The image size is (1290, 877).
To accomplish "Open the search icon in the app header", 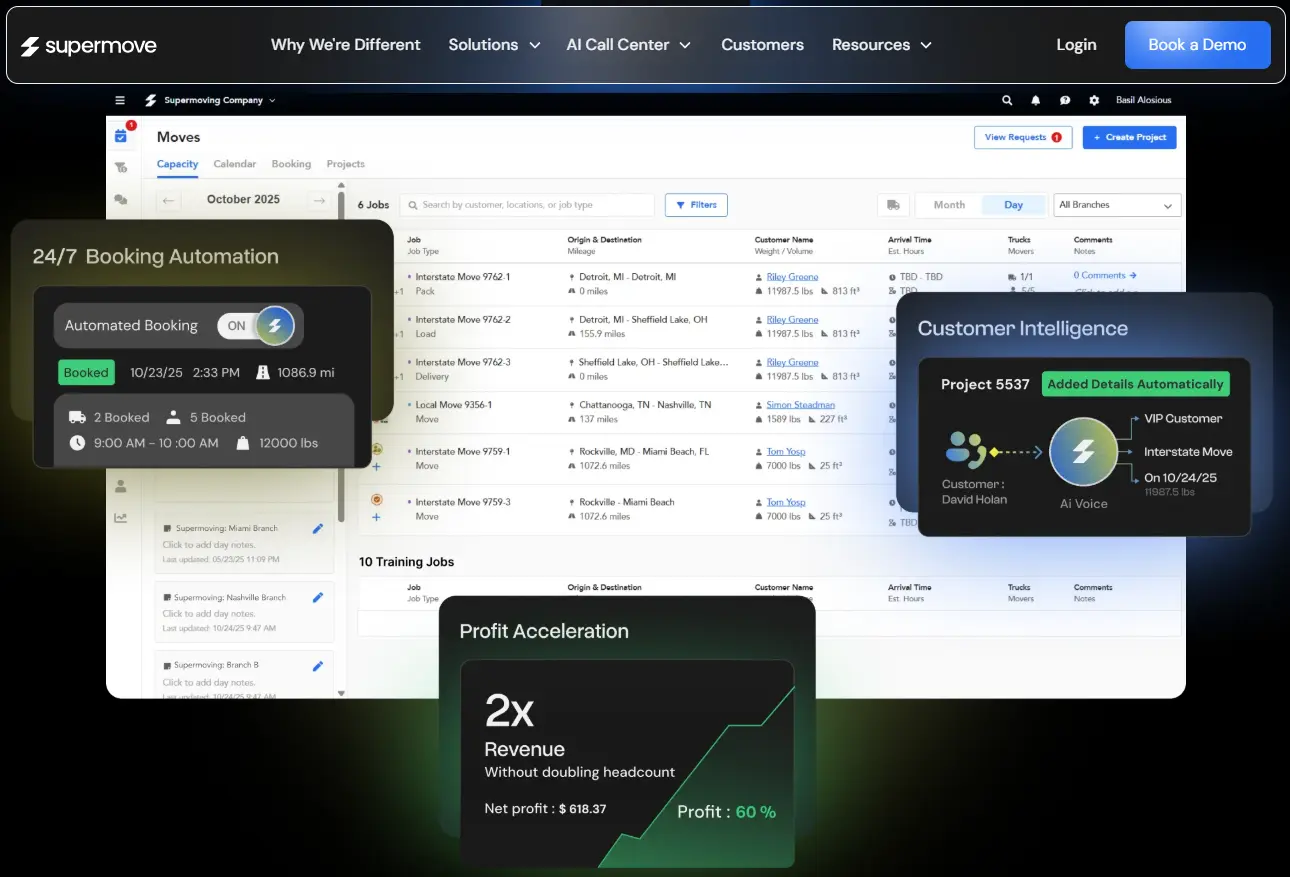I will tap(1007, 100).
